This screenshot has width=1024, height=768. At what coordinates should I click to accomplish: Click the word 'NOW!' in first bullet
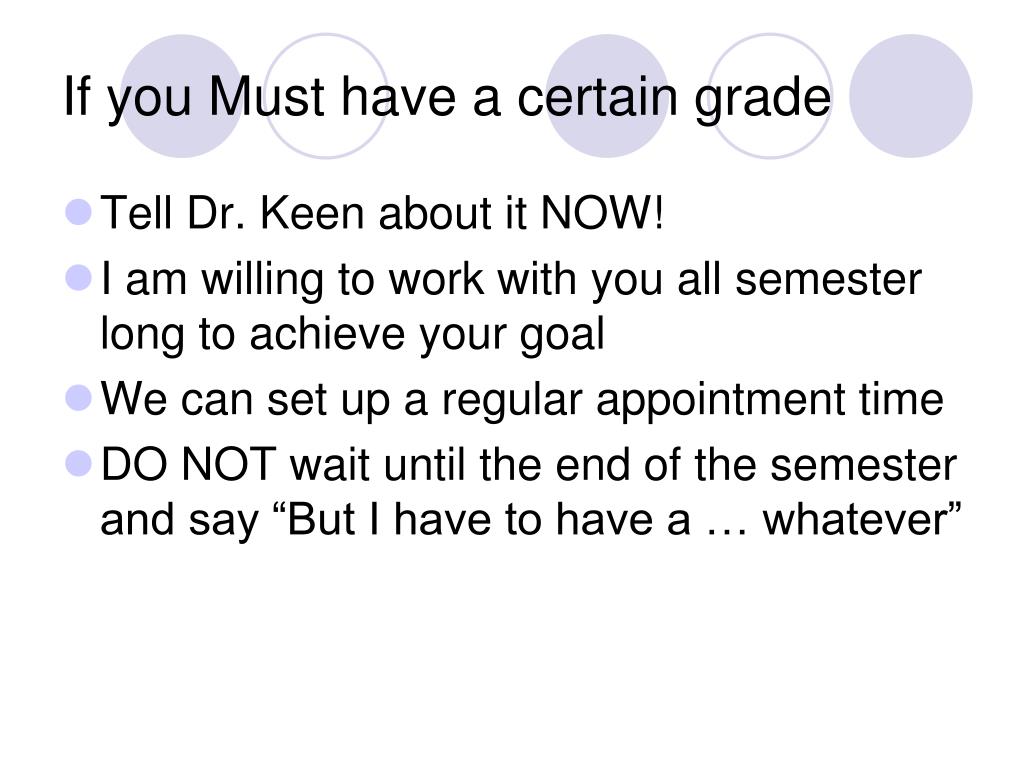[x=602, y=213]
